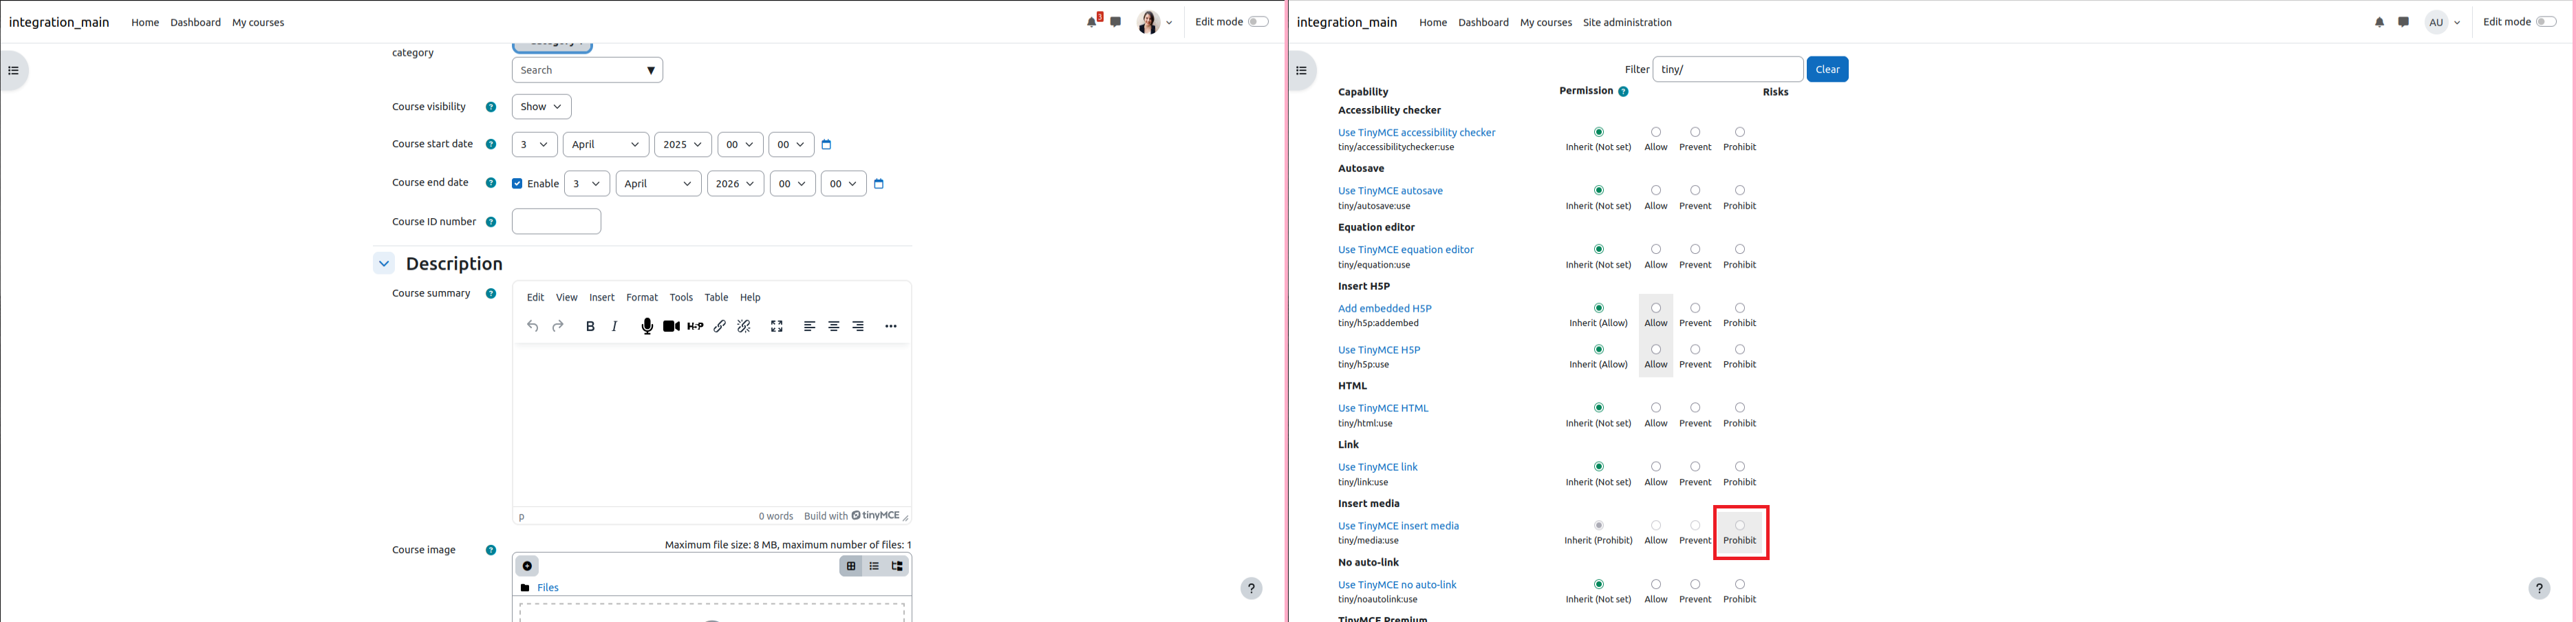This screenshot has width=2576, height=622.
Task: Open start date day dropdown
Action: (x=535, y=145)
